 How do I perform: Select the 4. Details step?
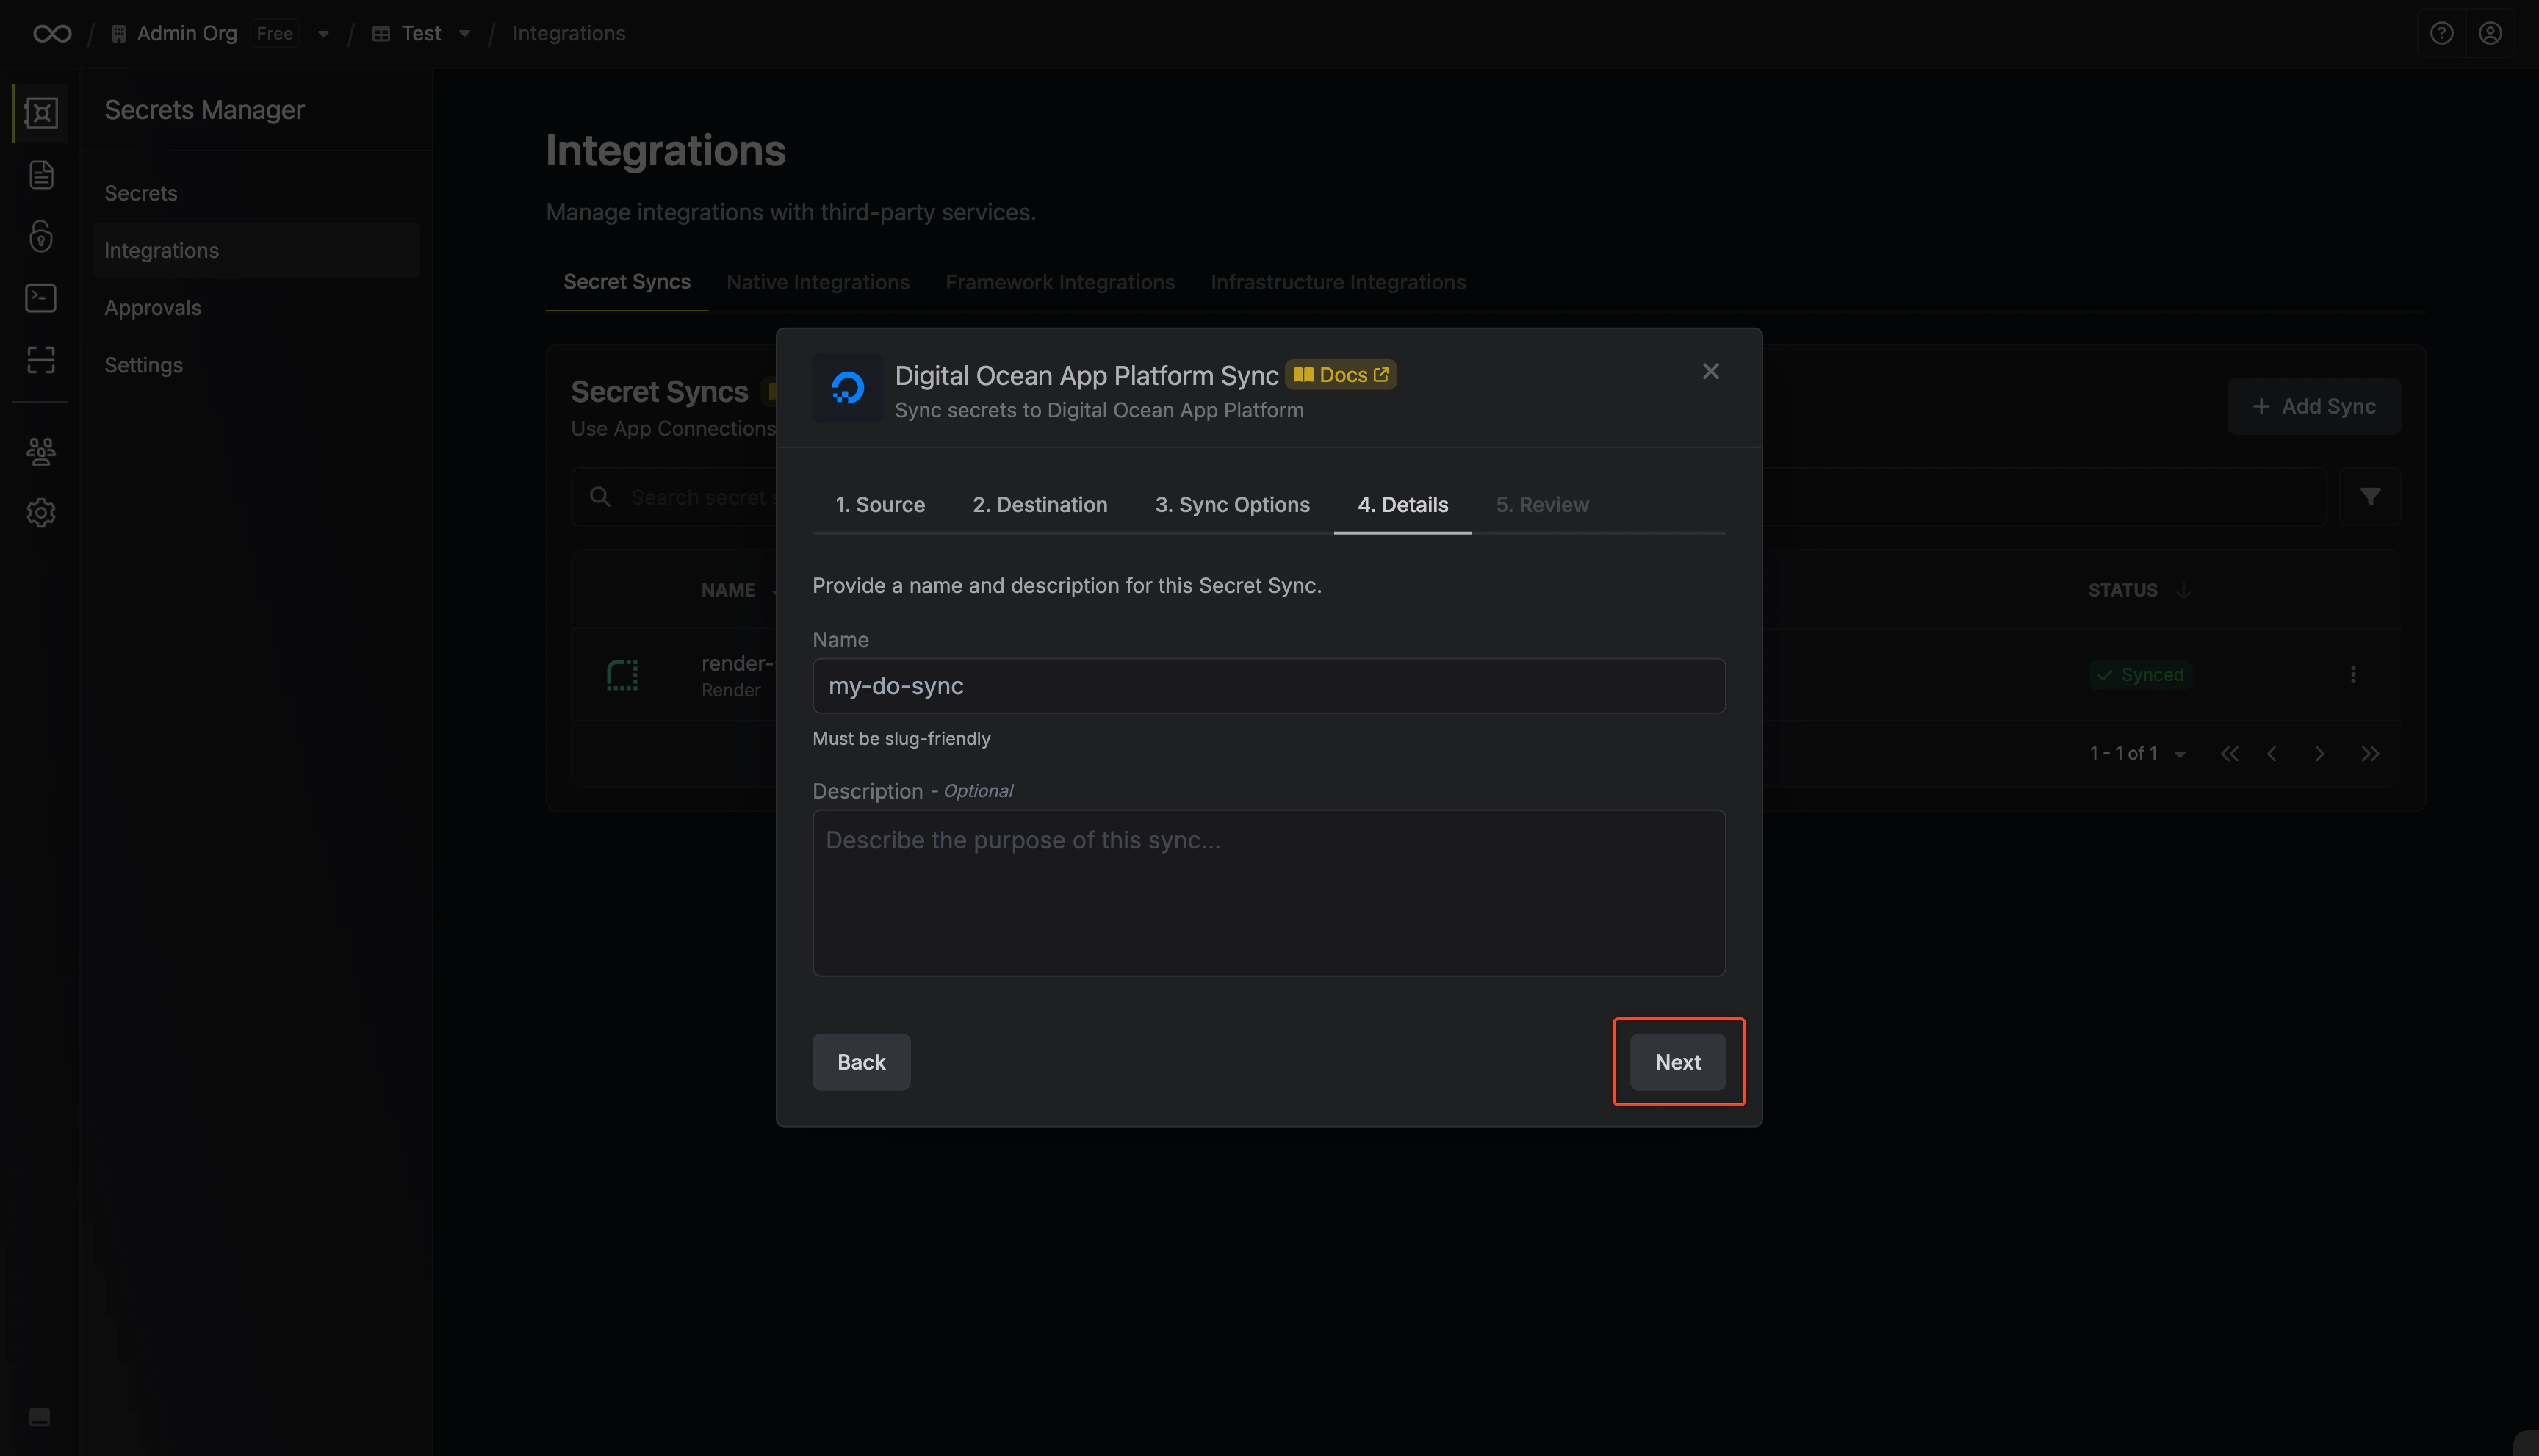pyautogui.click(x=1402, y=504)
